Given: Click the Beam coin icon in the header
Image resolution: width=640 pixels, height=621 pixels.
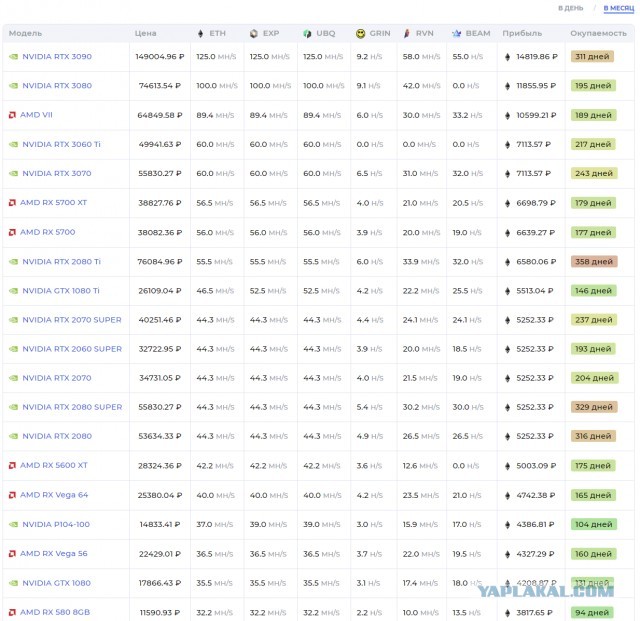Looking at the screenshot, I should [457, 33].
